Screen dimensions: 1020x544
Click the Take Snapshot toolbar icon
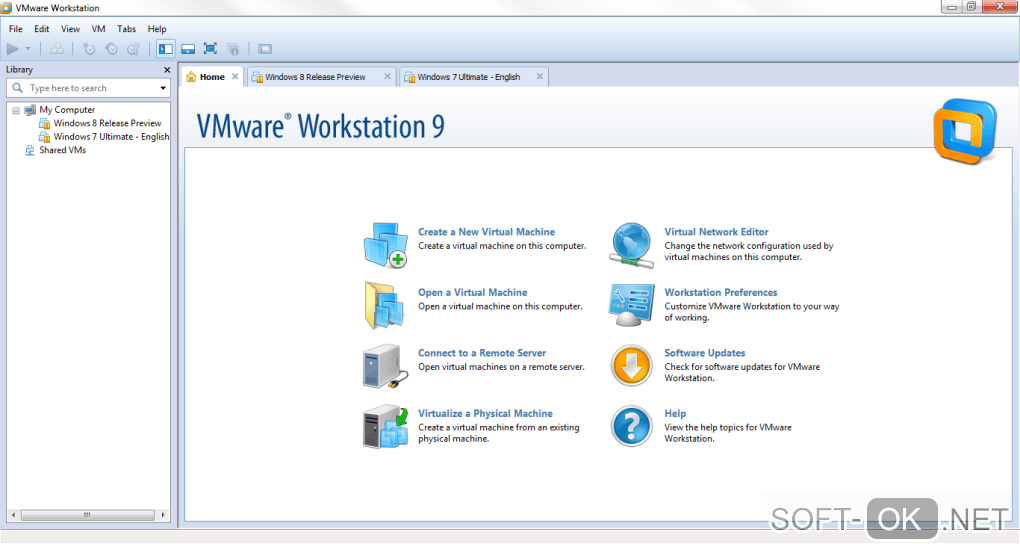[x=89, y=49]
